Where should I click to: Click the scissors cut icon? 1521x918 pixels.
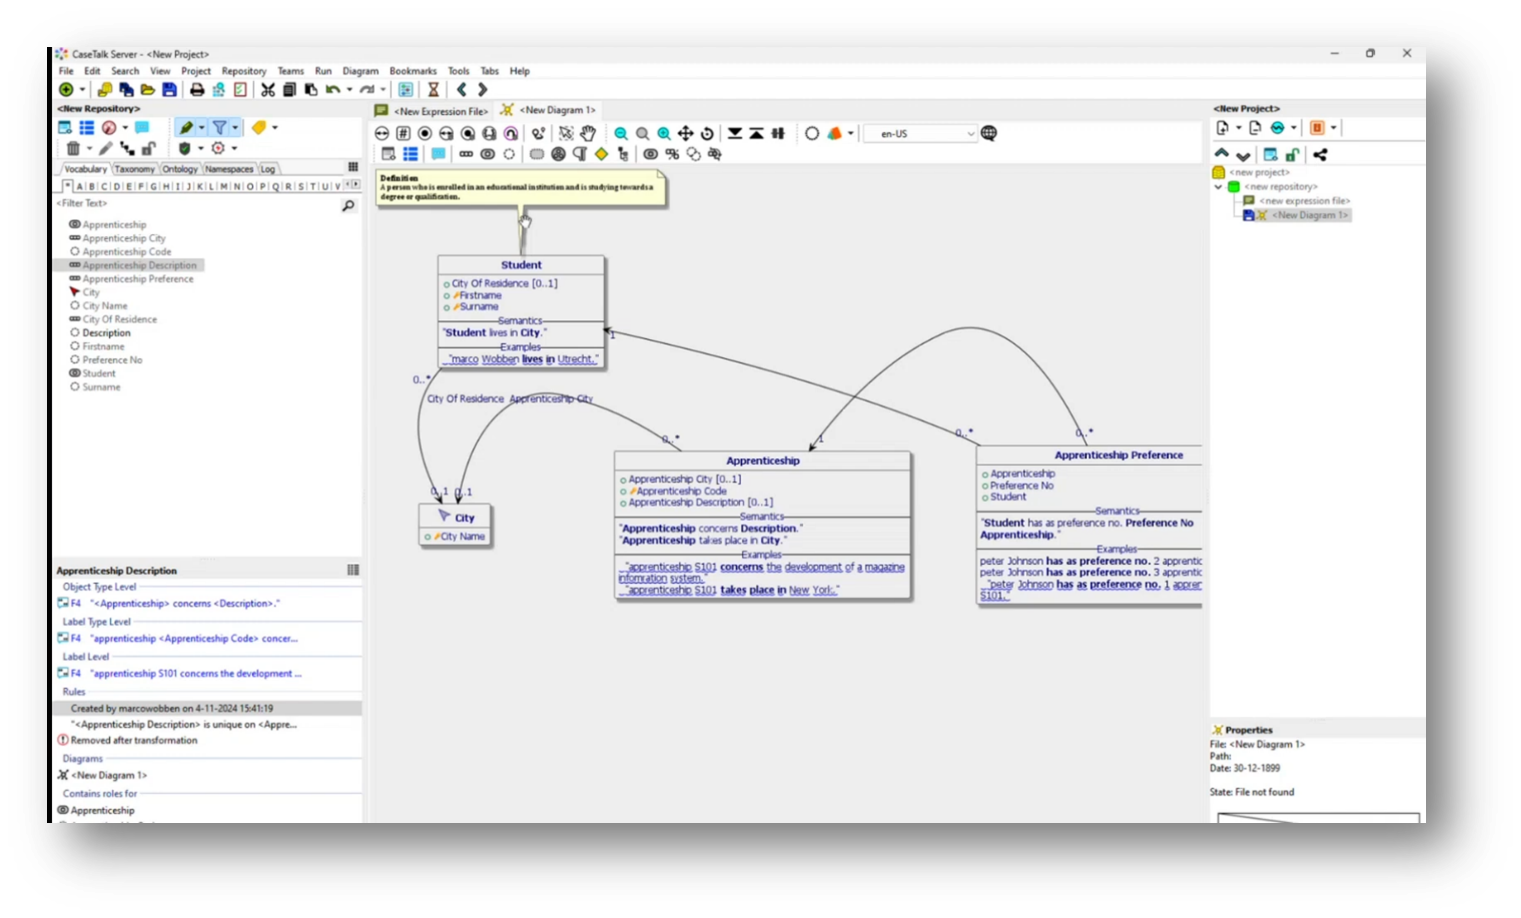[x=268, y=89]
